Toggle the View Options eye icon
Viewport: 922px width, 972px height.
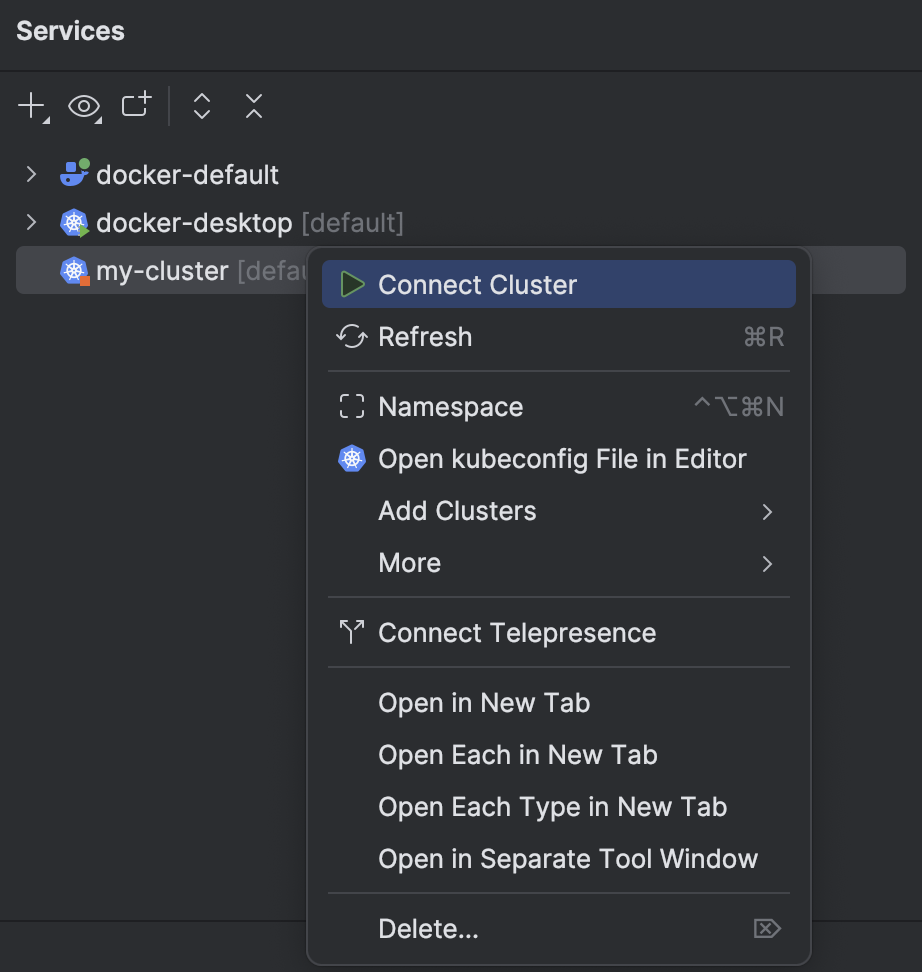point(83,105)
